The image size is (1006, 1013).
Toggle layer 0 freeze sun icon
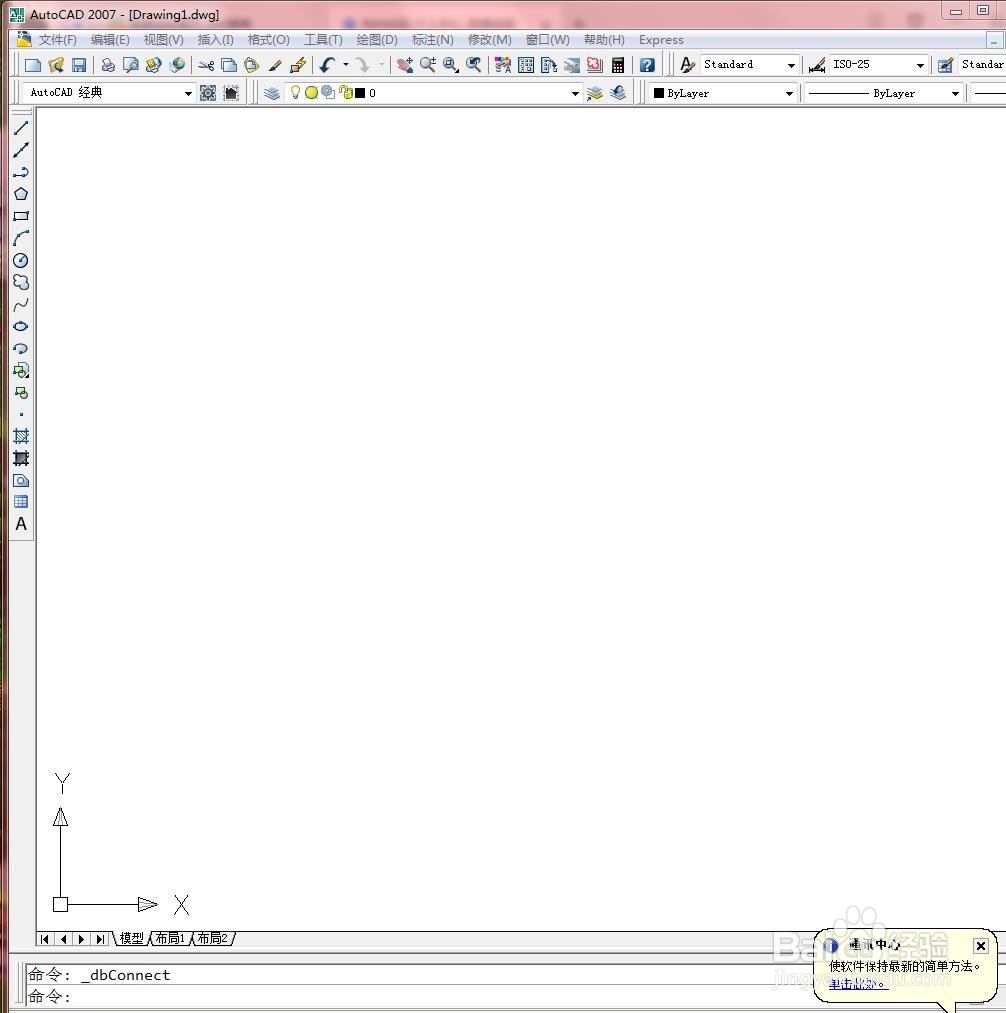pyautogui.click(x=311, y=92)
